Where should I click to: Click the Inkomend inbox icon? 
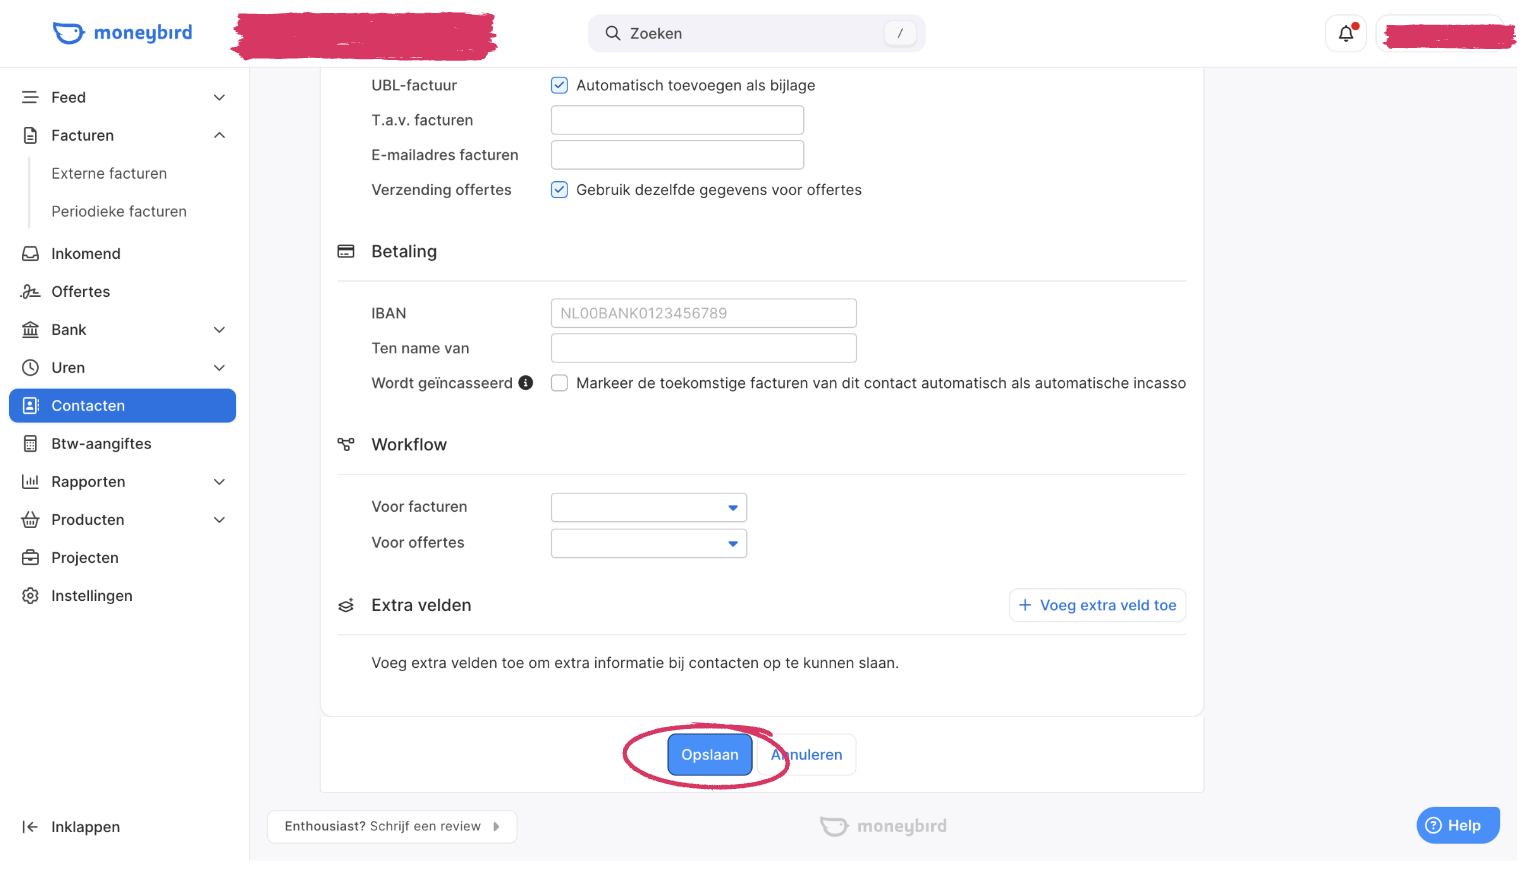pyautogui.click(x=31, y=254)
